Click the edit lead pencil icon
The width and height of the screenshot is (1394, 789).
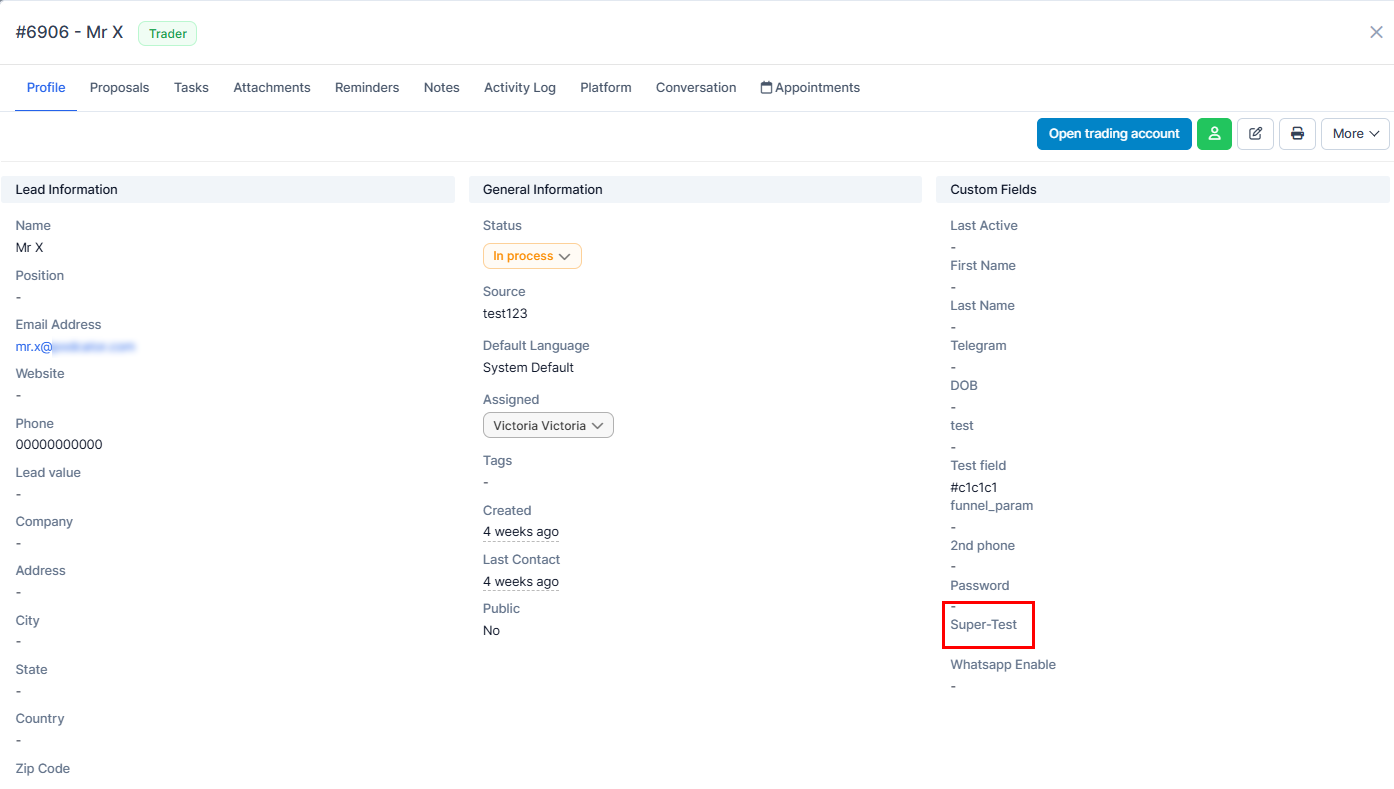(x=1255, y=134)
